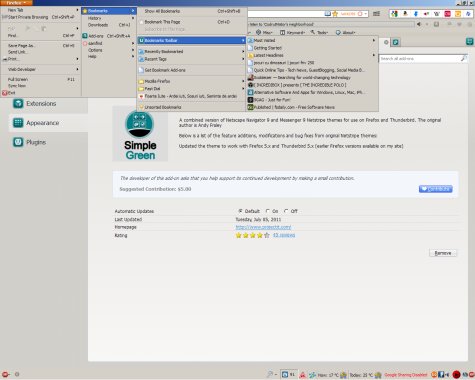This screenshot has width=475, height=380.
Task: Expand the Recently Bookmarked submenu
Action: click(192, 52)
